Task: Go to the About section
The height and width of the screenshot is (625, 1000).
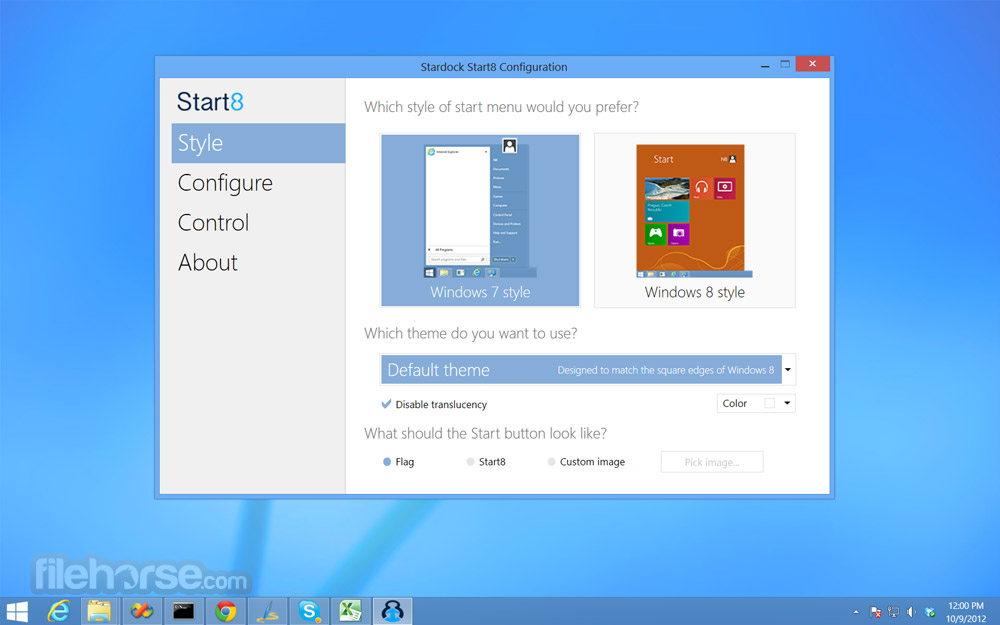Action: (208, 262)
